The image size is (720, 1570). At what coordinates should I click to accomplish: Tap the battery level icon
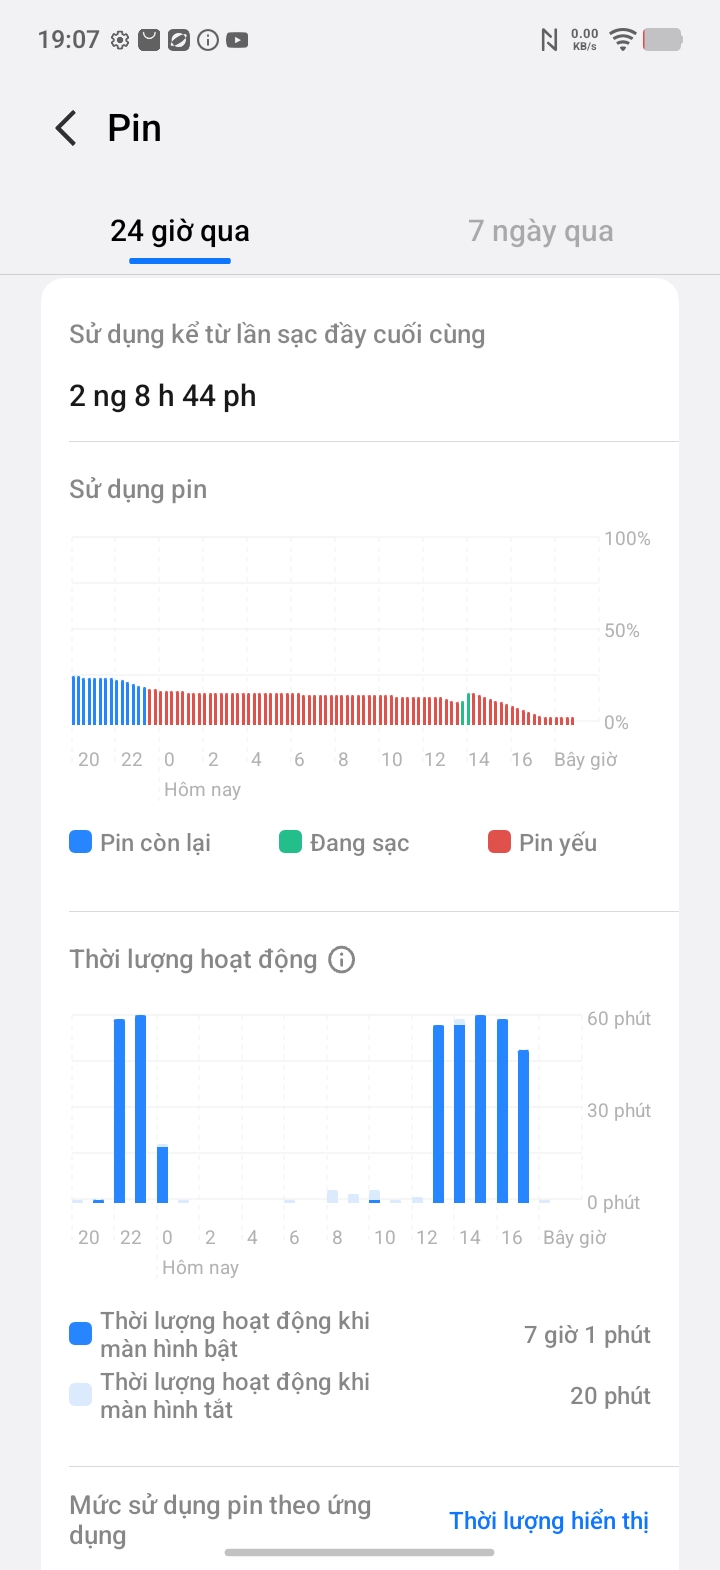coord(662,40)
